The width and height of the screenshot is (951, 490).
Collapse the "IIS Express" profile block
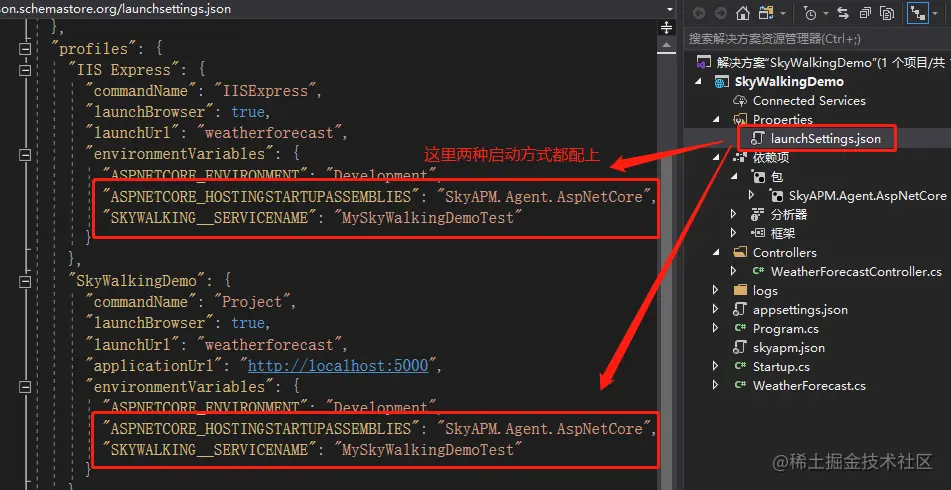pos(25,70)
